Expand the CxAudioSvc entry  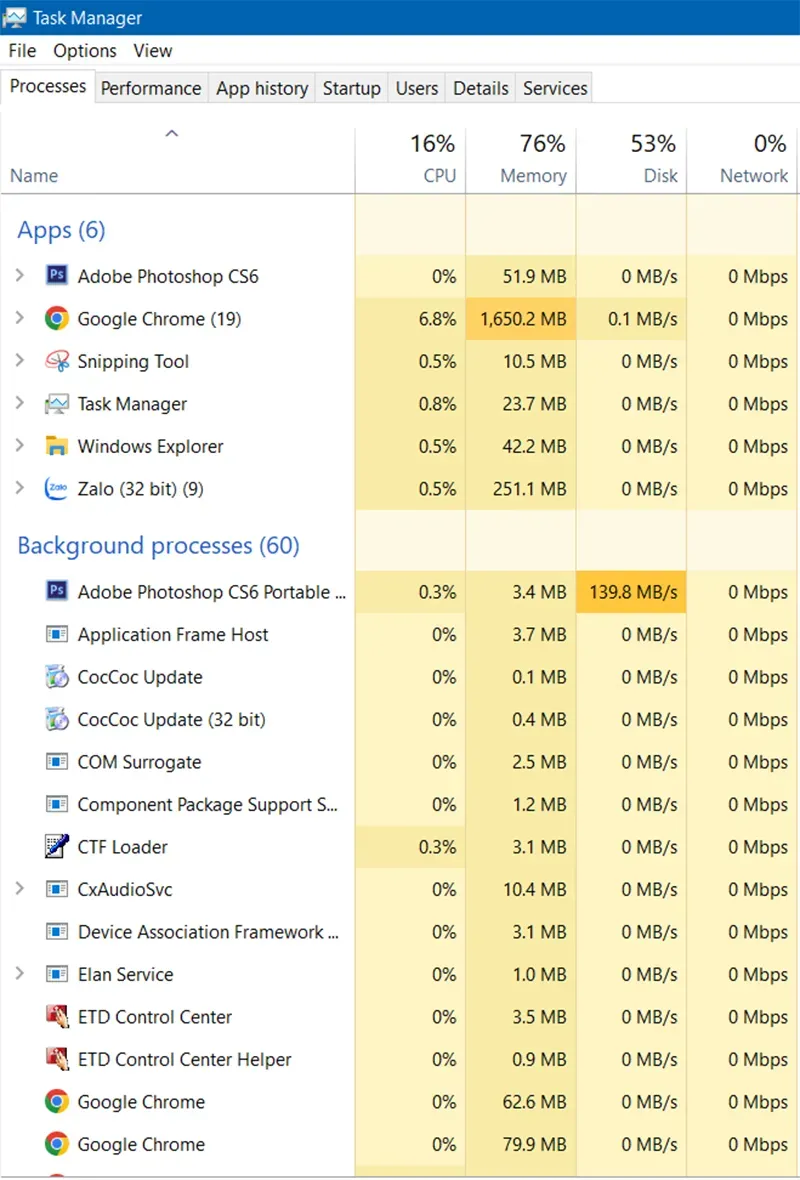point(20,889)
